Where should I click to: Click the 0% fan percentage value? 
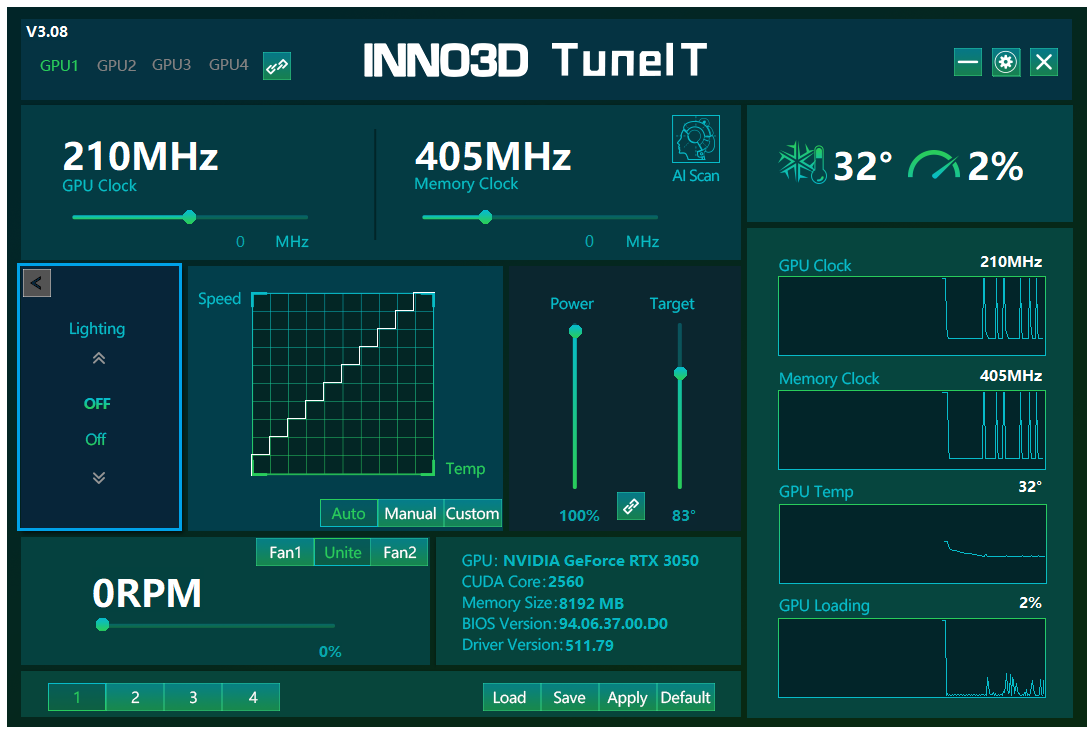click(x=330, y=652)
